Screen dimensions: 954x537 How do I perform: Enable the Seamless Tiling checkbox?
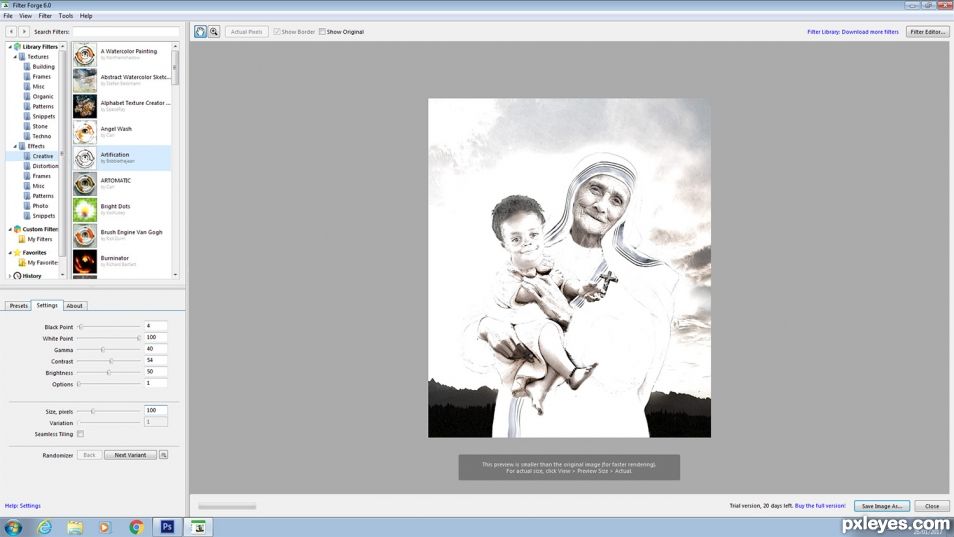(80, 434)
